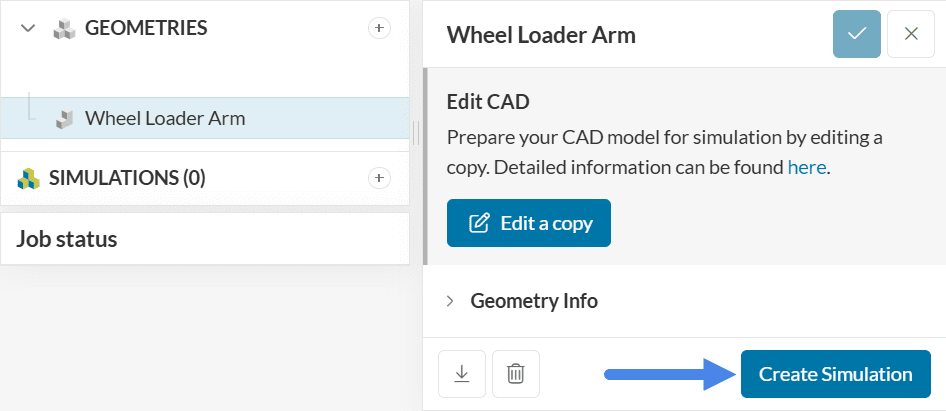
Task: Click the plus icon next to GEOMETRIES
Action: 379,28
